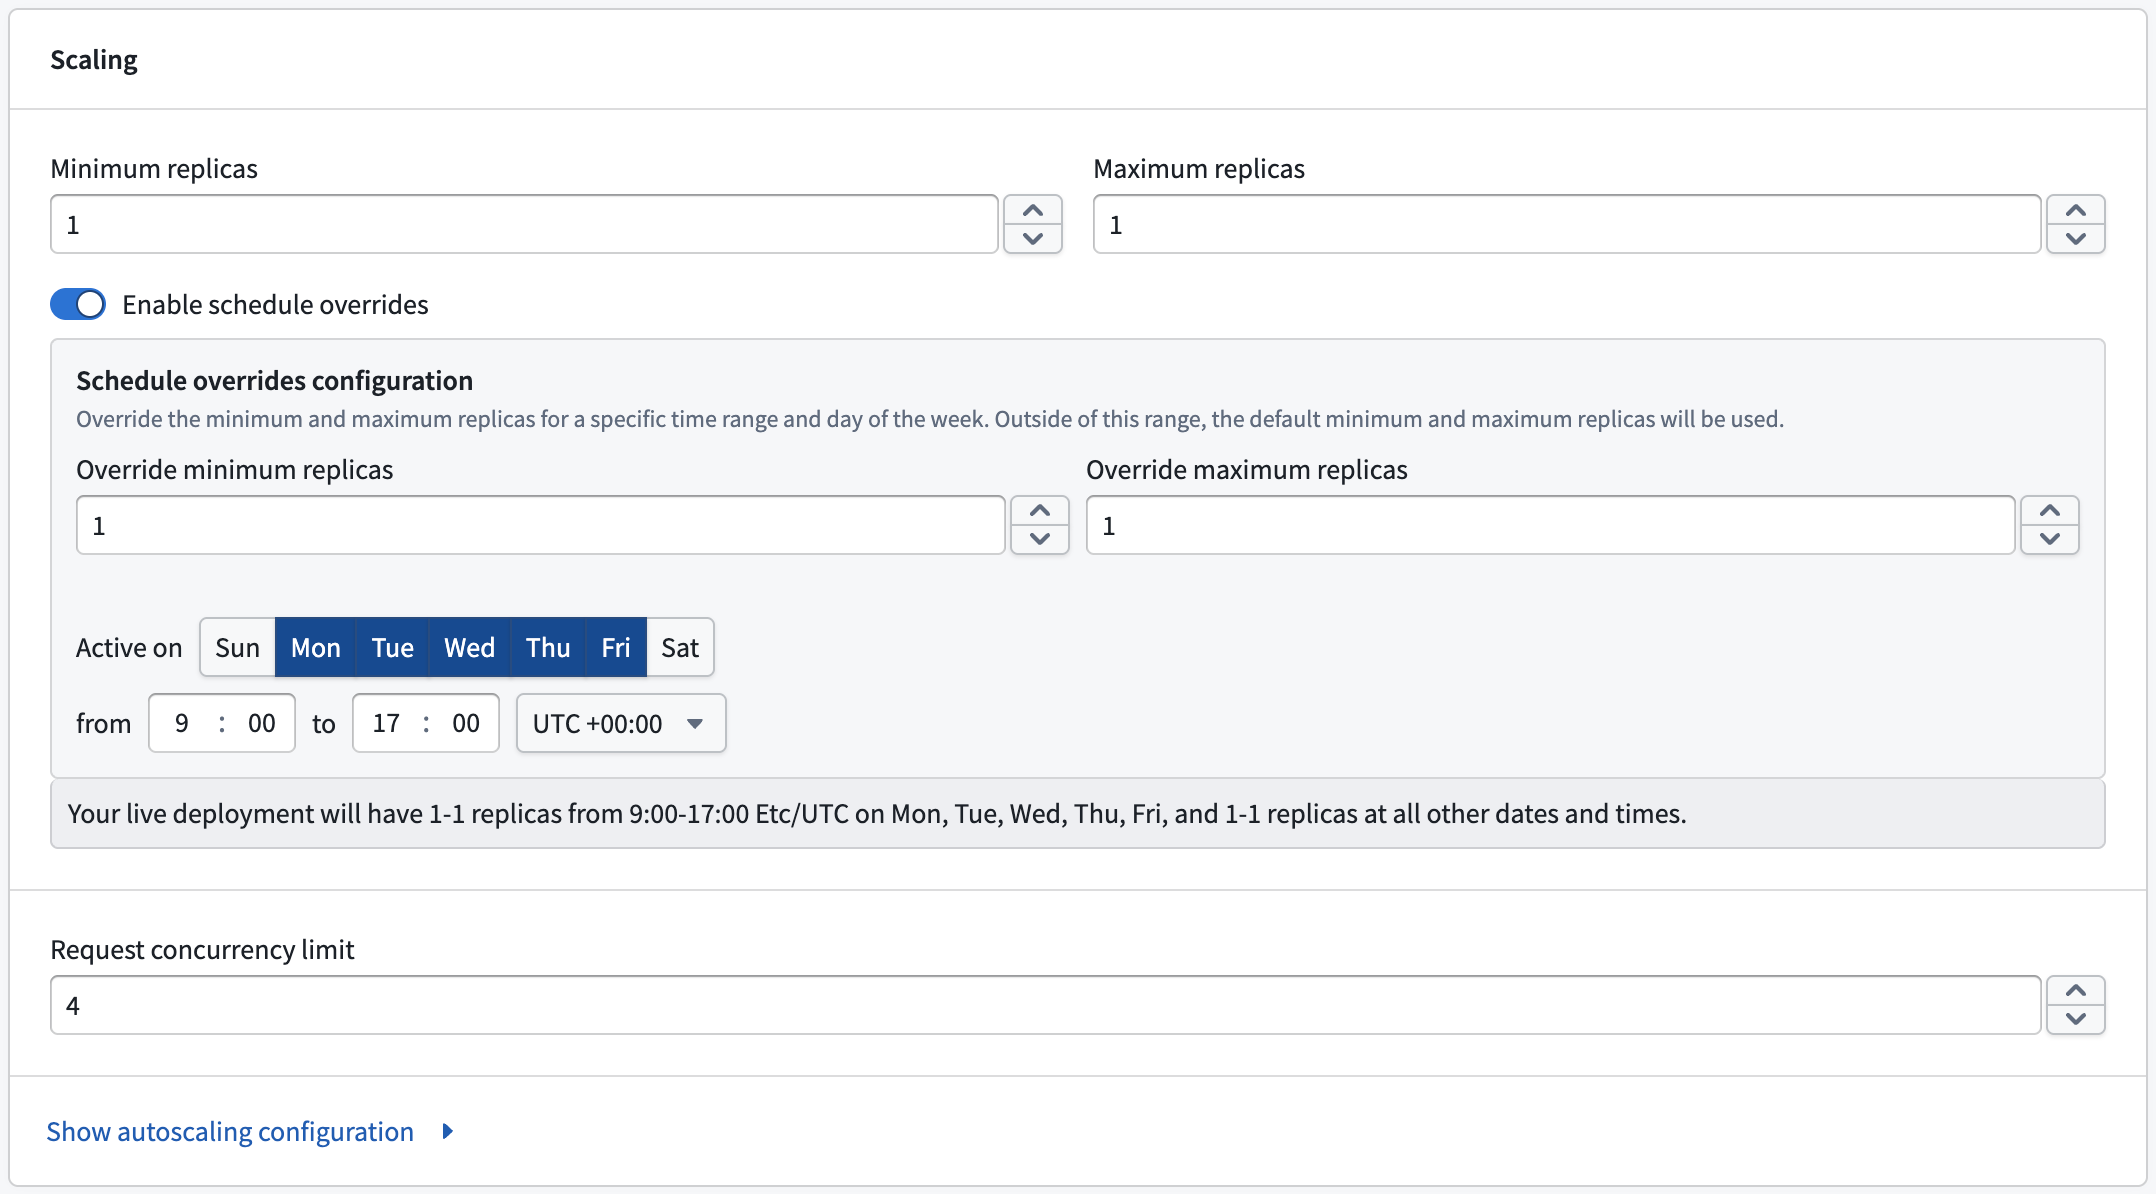Click the Request concurrency limit field
The image size is (2156, 1194).
[x=1046, y=1005]
